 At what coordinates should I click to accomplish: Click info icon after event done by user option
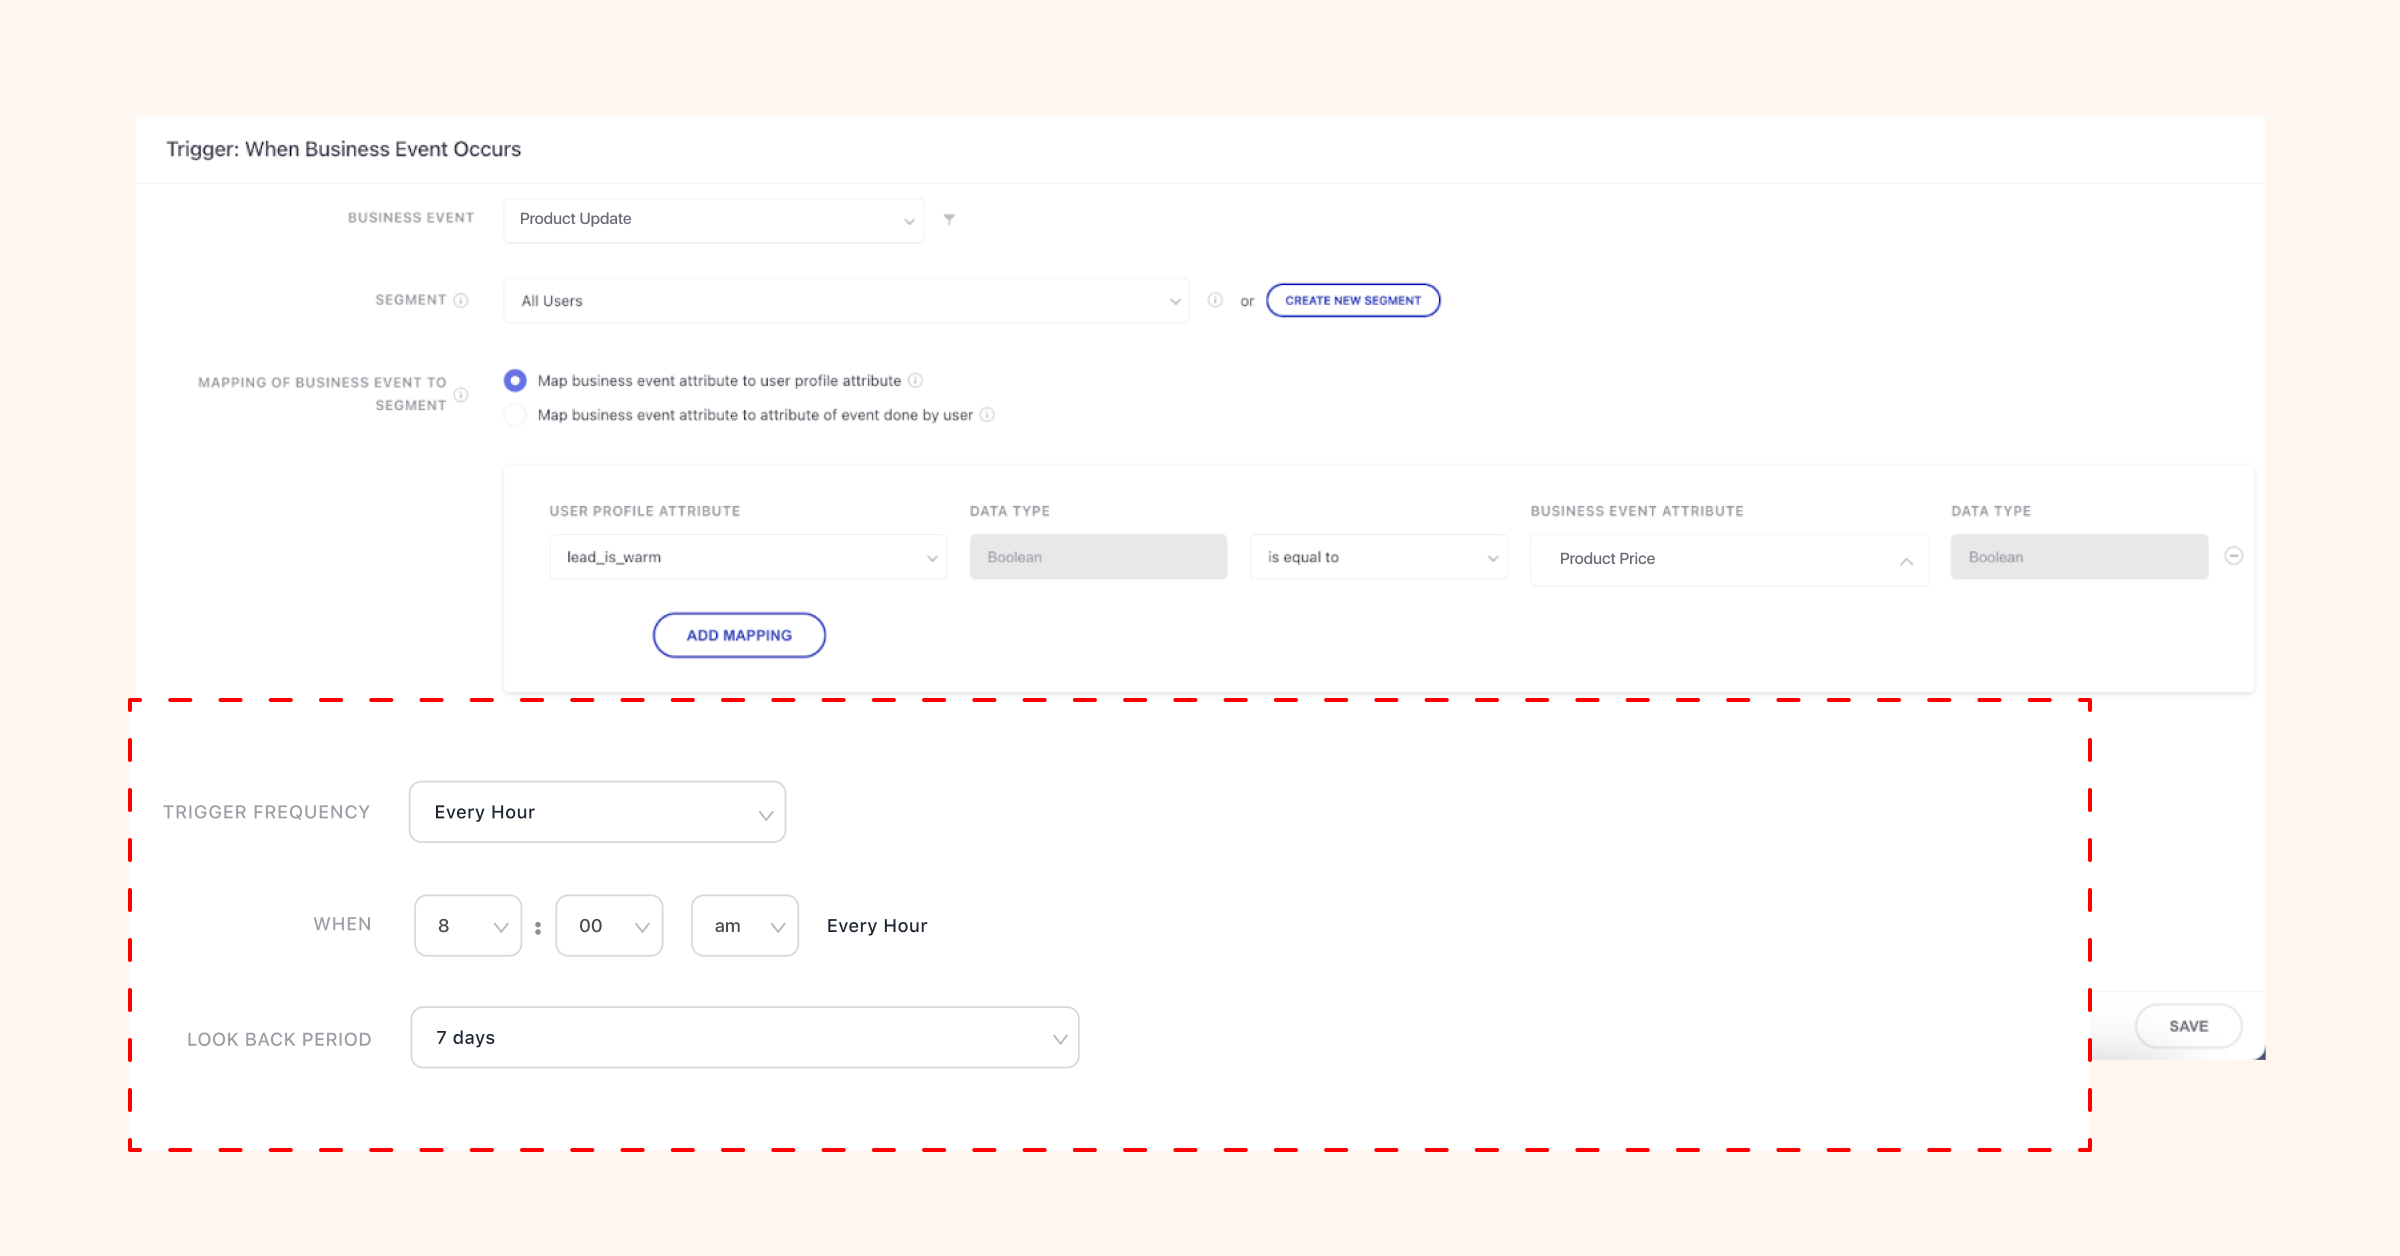(x=987, y=415)
